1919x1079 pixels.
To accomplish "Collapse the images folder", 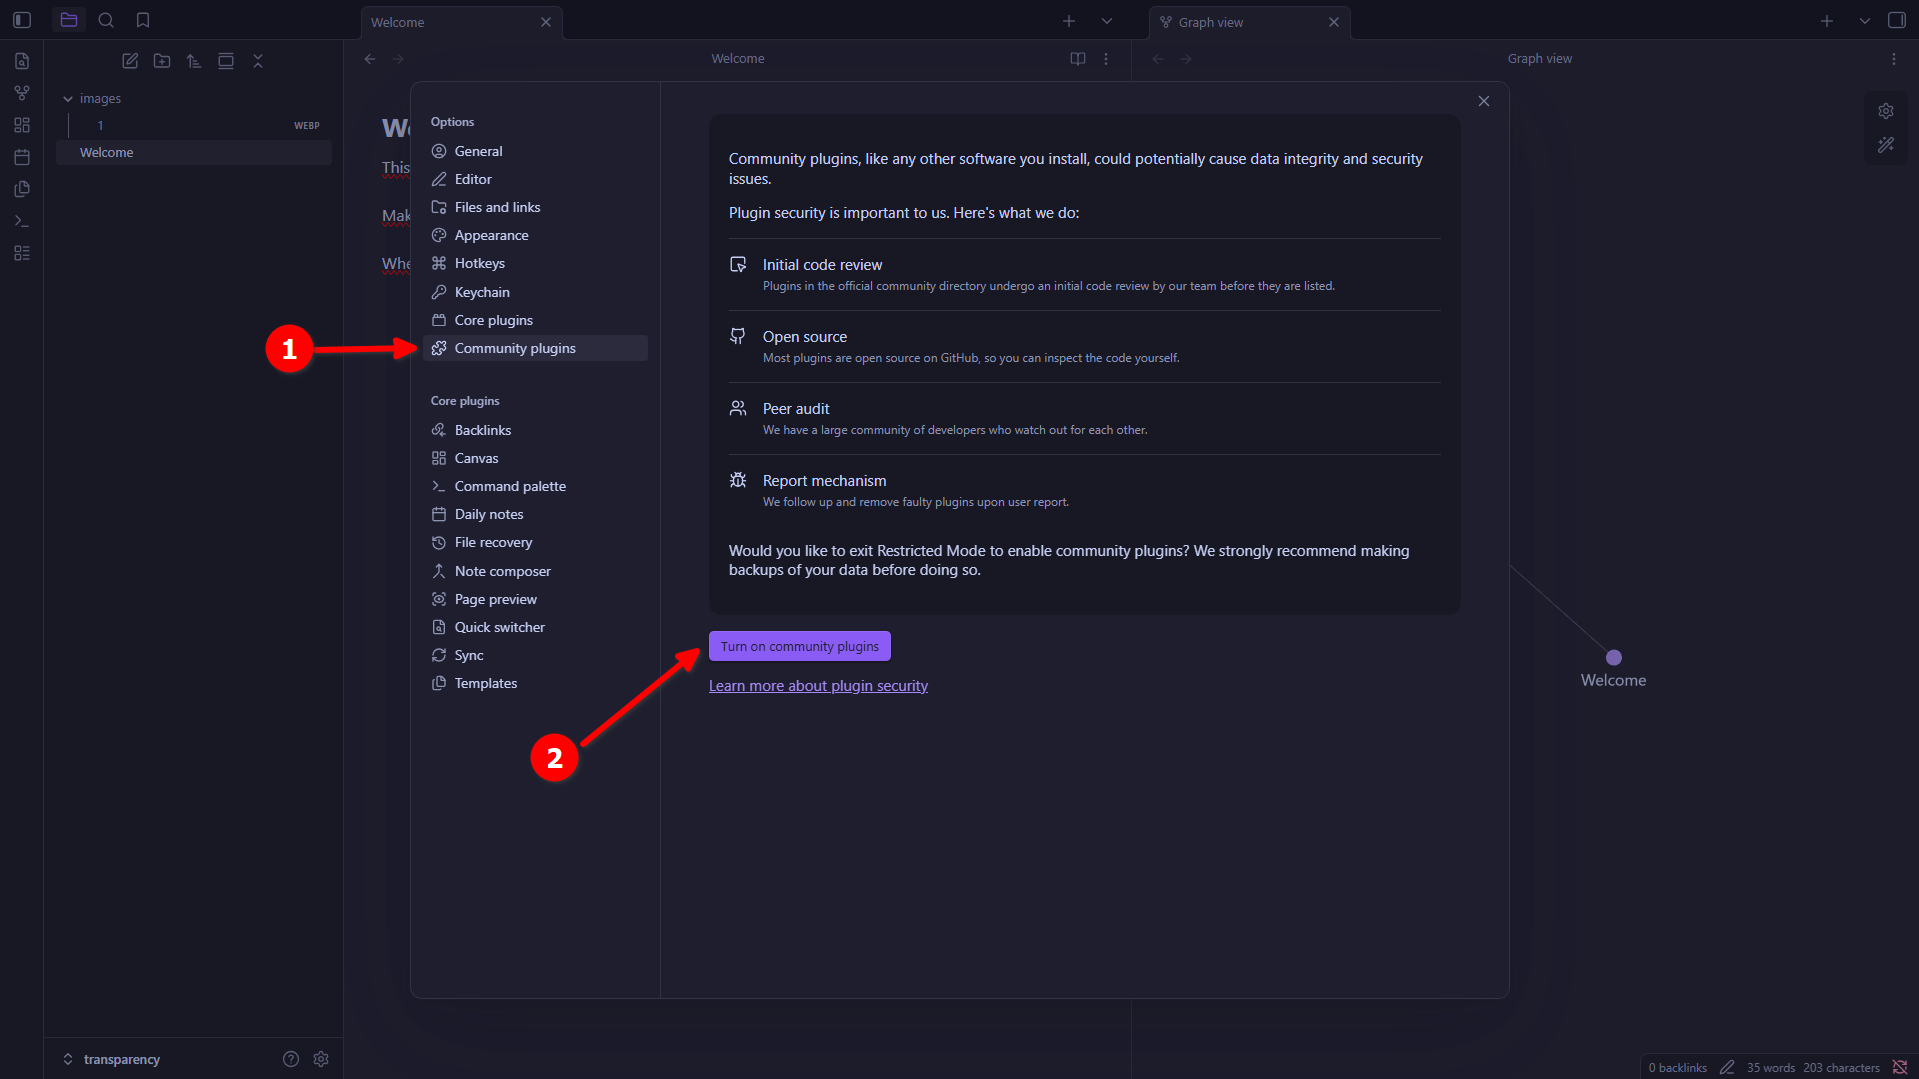I will click(x=68, y=99).
